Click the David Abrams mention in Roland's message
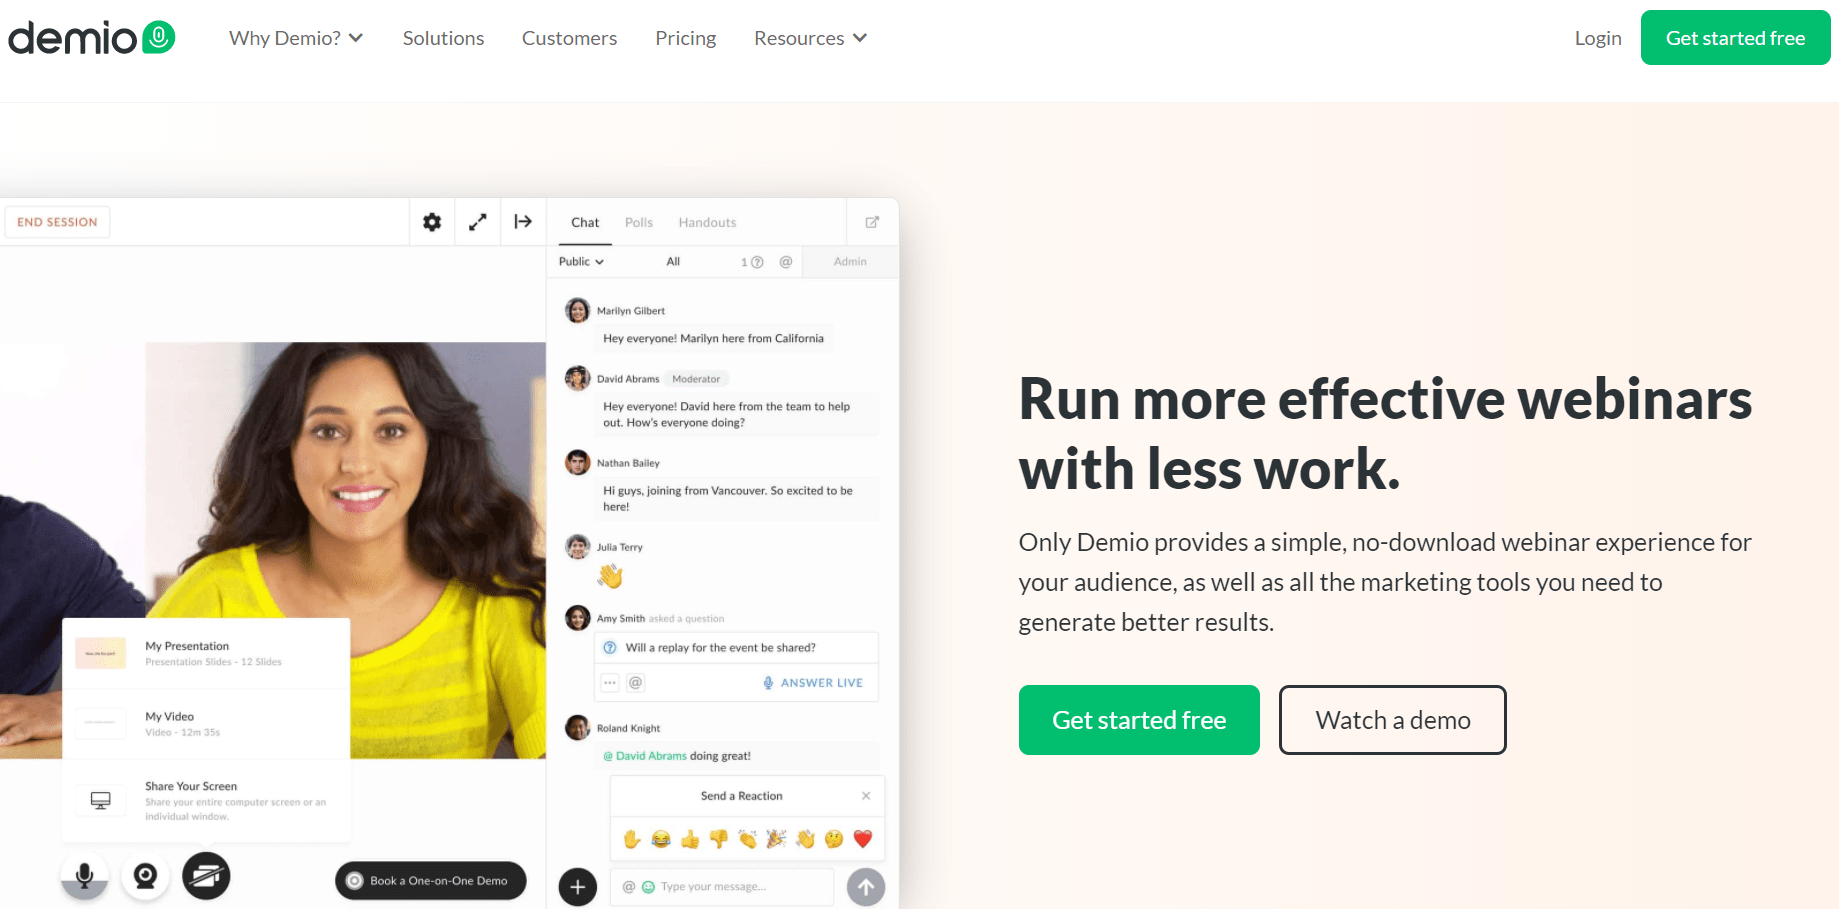Screen dimensions: 1839x909 pos(645,756)
